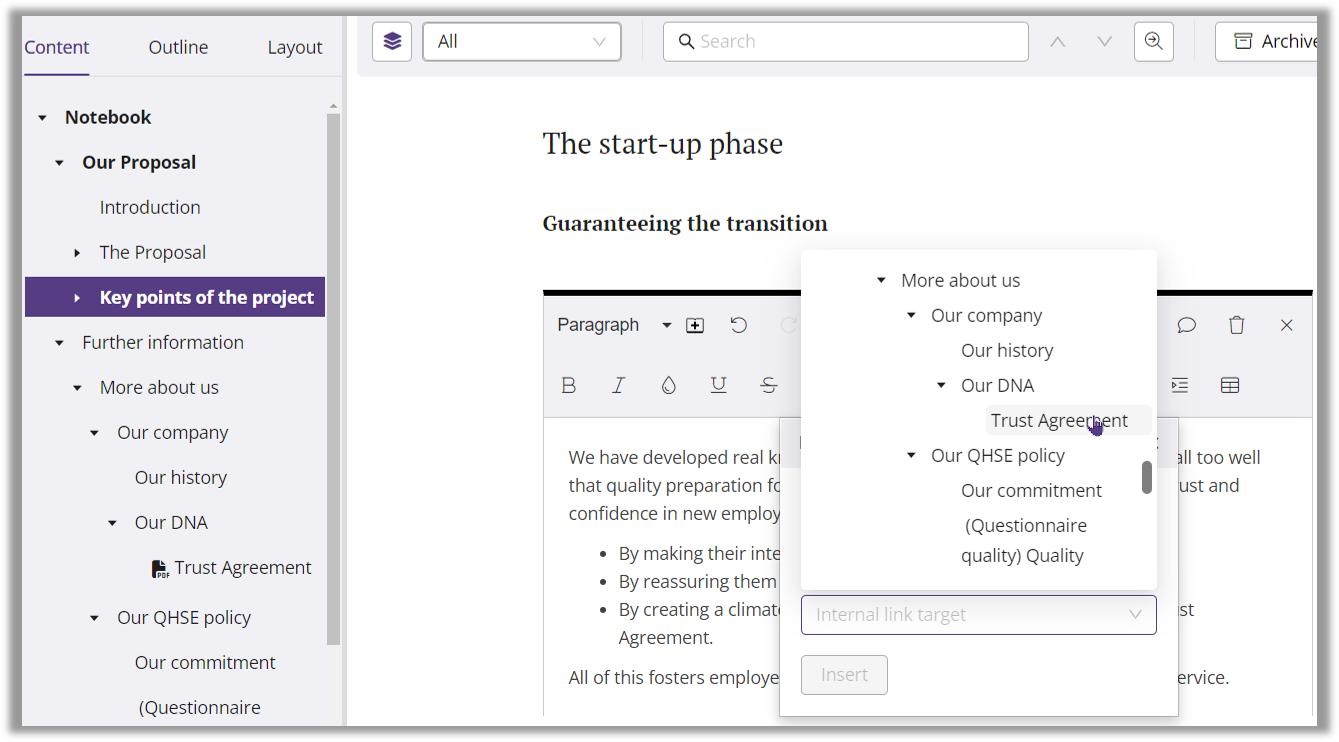Insert a table using the table icon
The width and height of the screenshot is (1339, 742).
coord(1230,385)
